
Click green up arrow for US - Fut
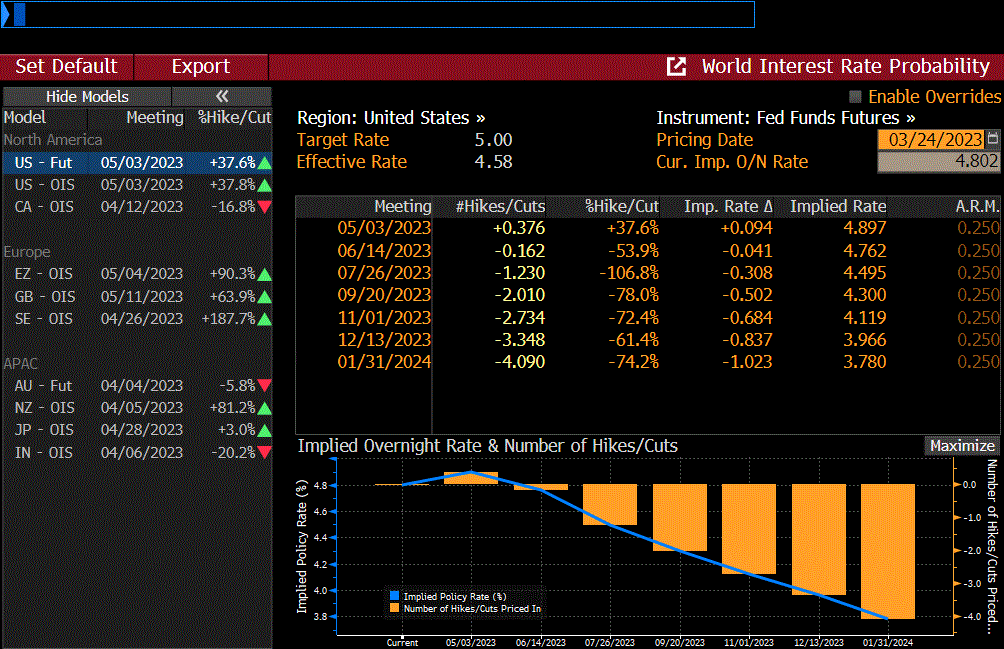coord(264,163)
